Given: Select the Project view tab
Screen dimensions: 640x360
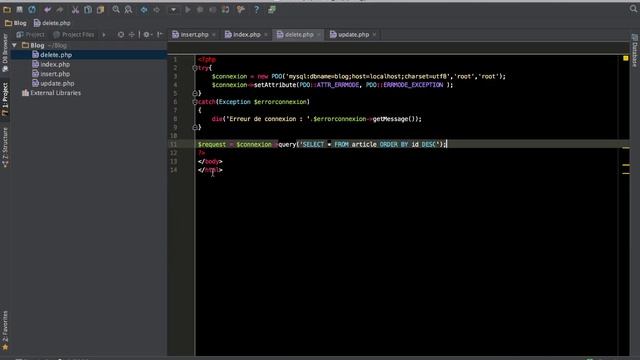Looking at the screenshot, I should (31, 35).
